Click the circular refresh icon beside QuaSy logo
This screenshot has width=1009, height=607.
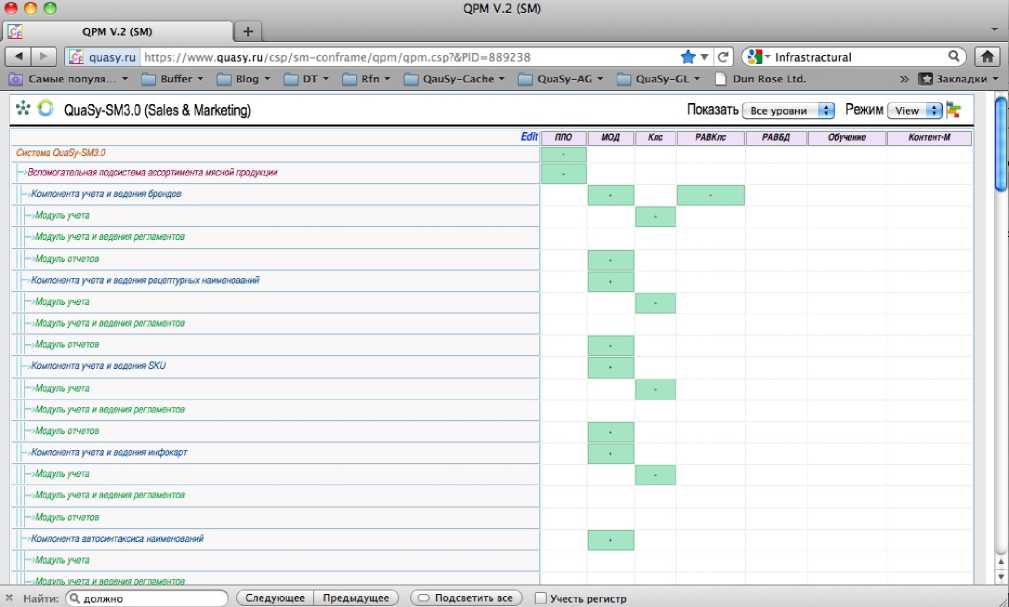(45, 108)
